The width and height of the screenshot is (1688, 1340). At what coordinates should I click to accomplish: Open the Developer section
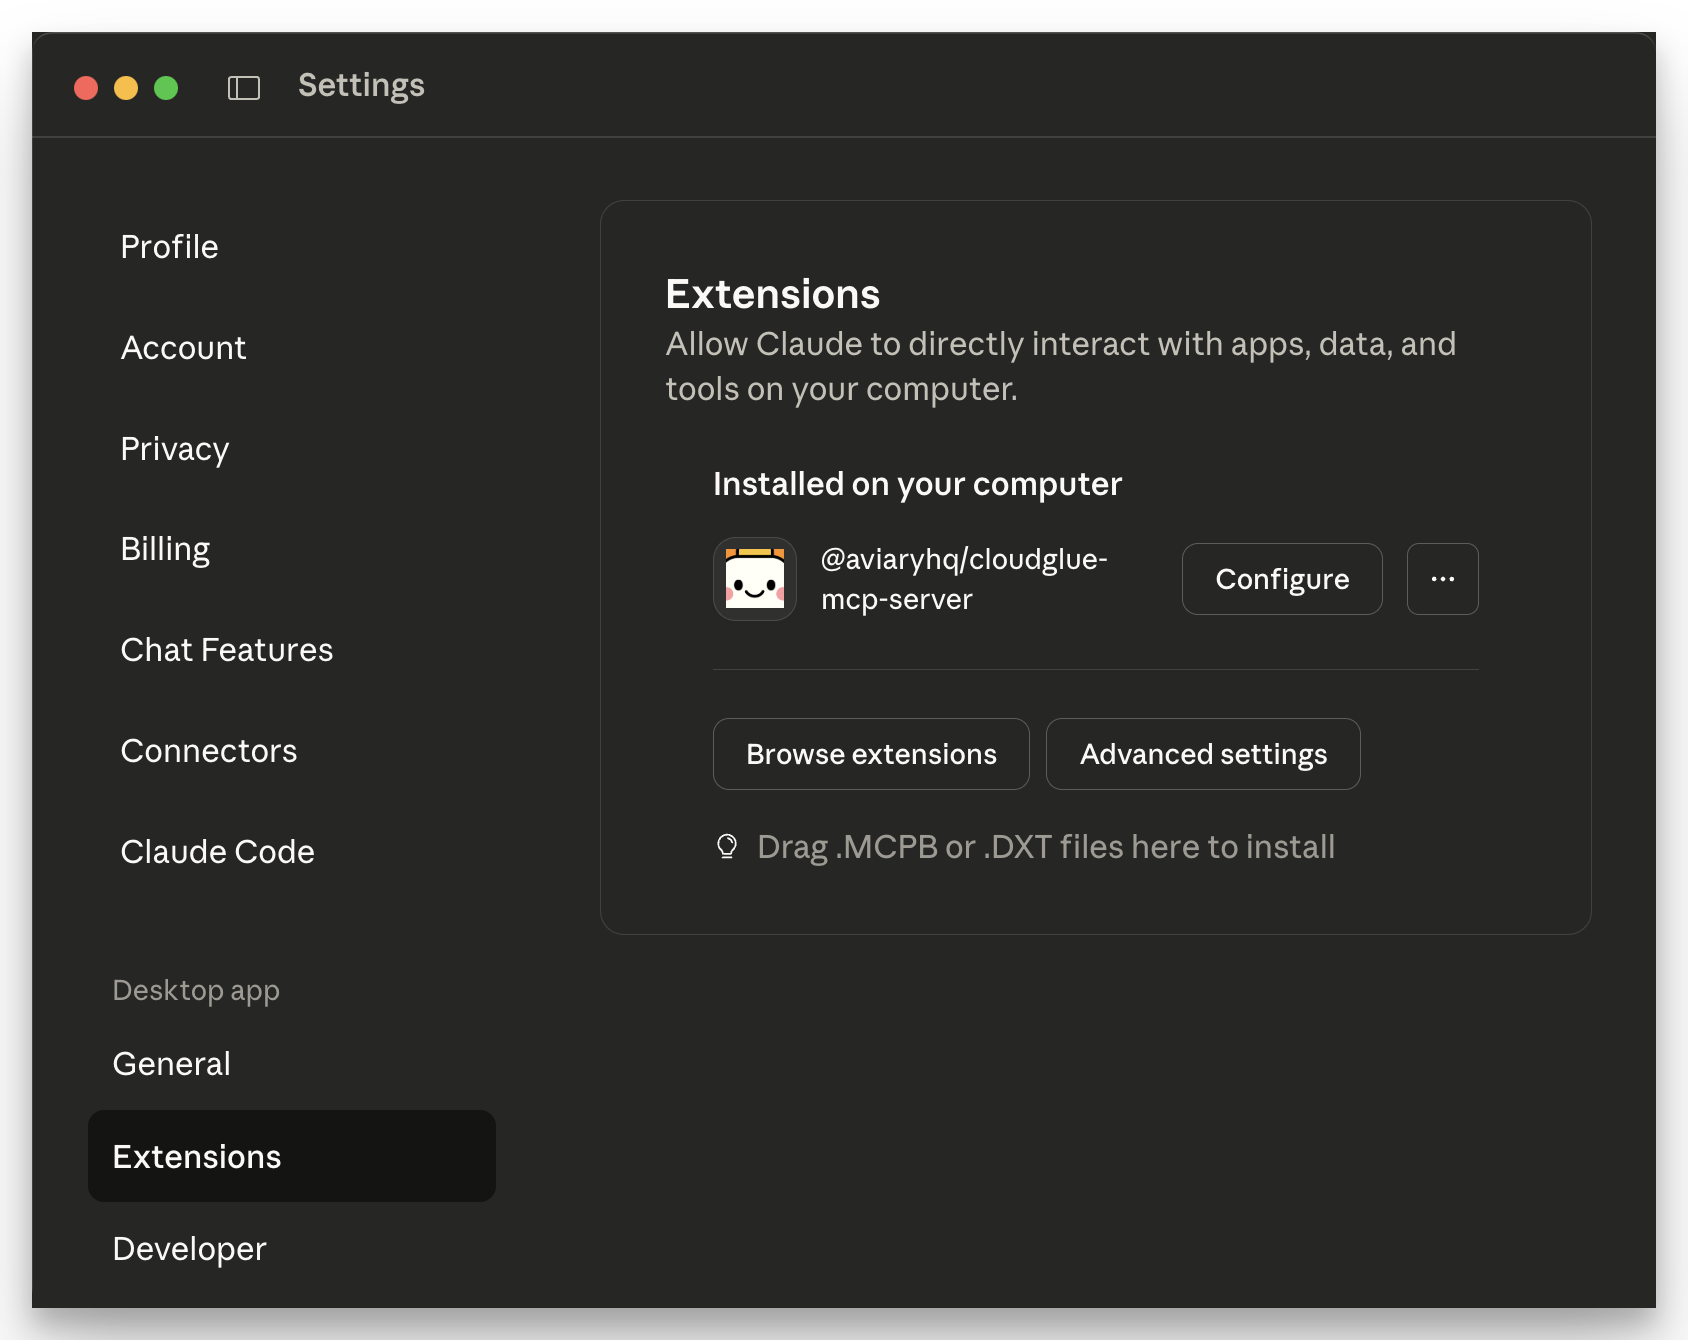pyautogui.click(x=189, y=1248)
